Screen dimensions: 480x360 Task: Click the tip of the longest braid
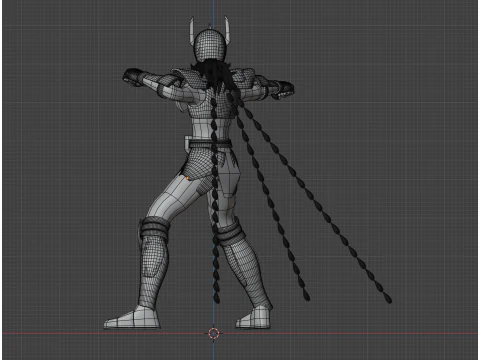click(387, 298)
